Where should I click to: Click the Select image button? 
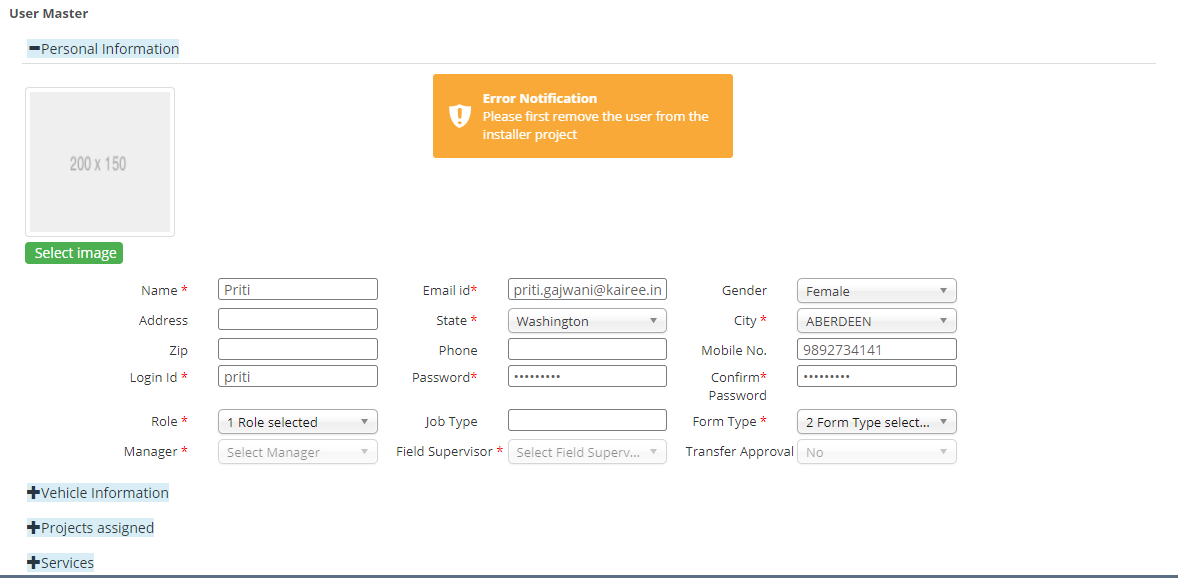74,253
